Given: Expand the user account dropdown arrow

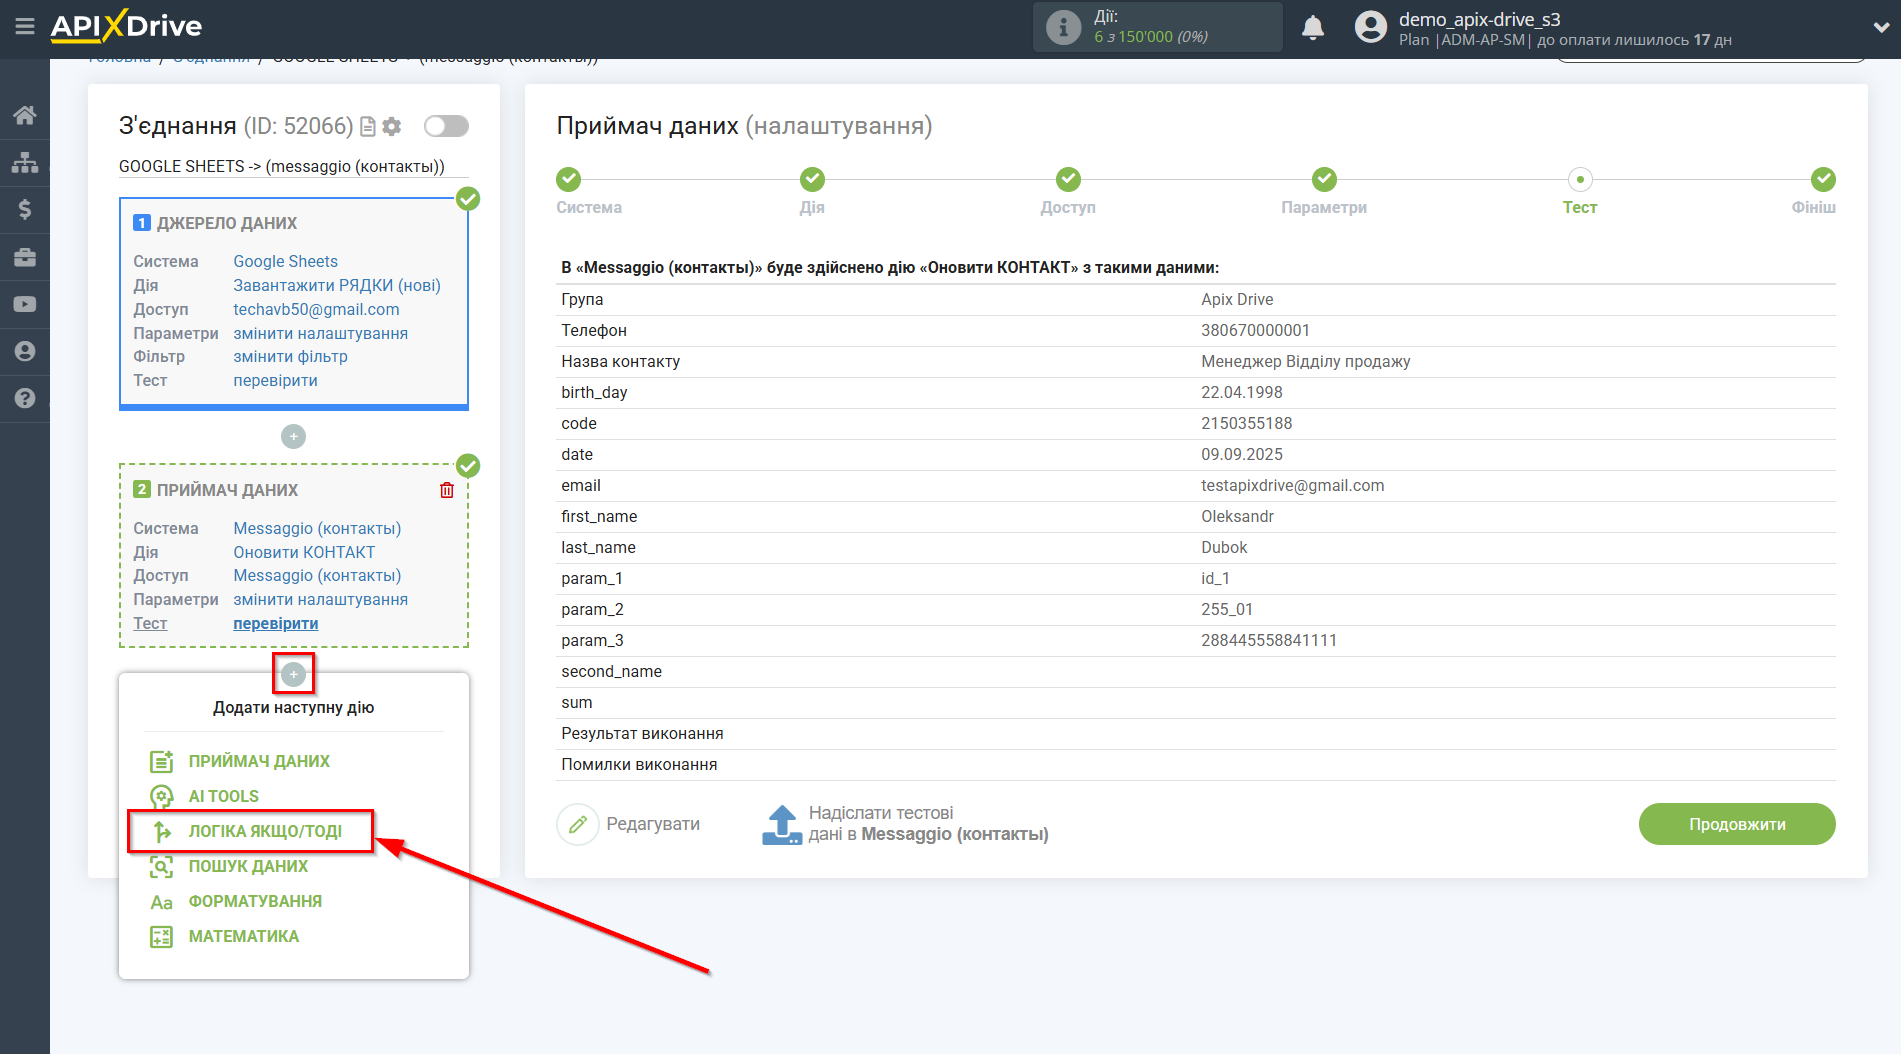Looking at the screenshot, I should tap(1880, 28).
